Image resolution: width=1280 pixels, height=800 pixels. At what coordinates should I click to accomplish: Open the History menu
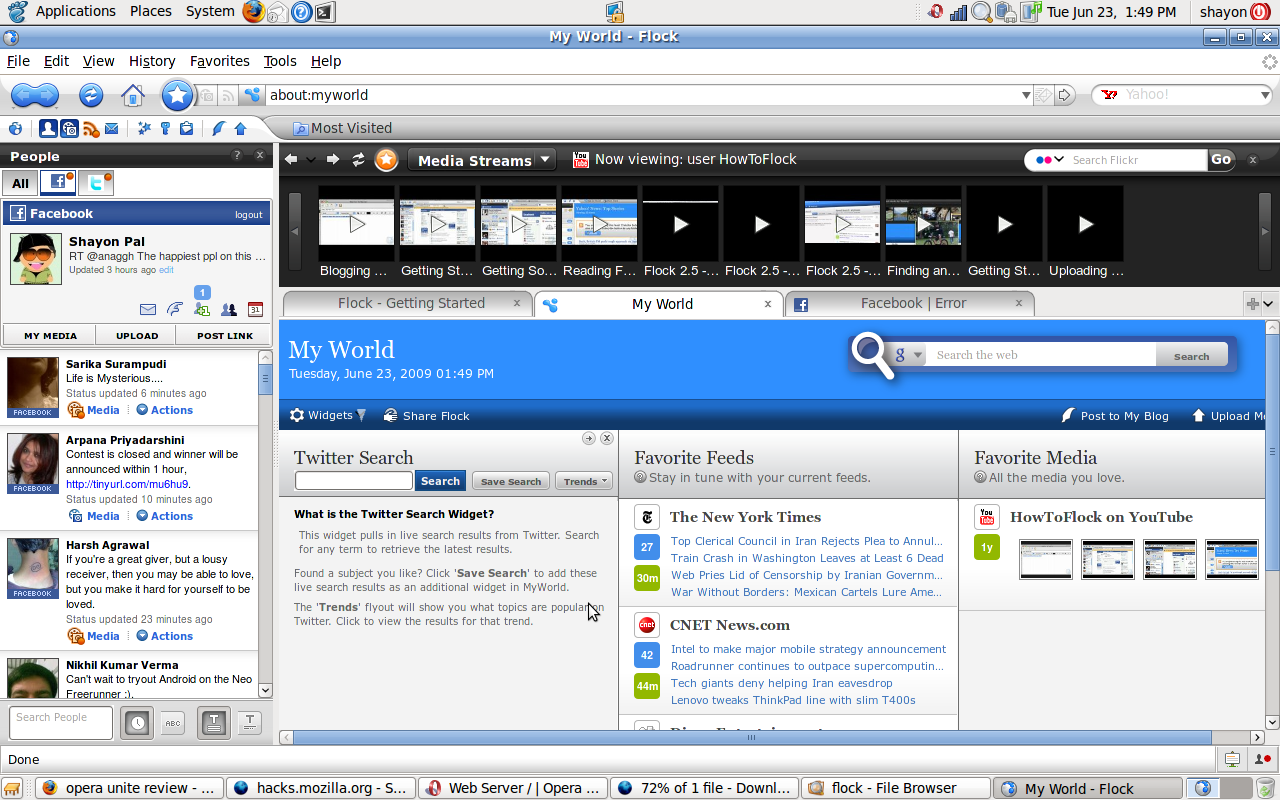tap(152, 61)
